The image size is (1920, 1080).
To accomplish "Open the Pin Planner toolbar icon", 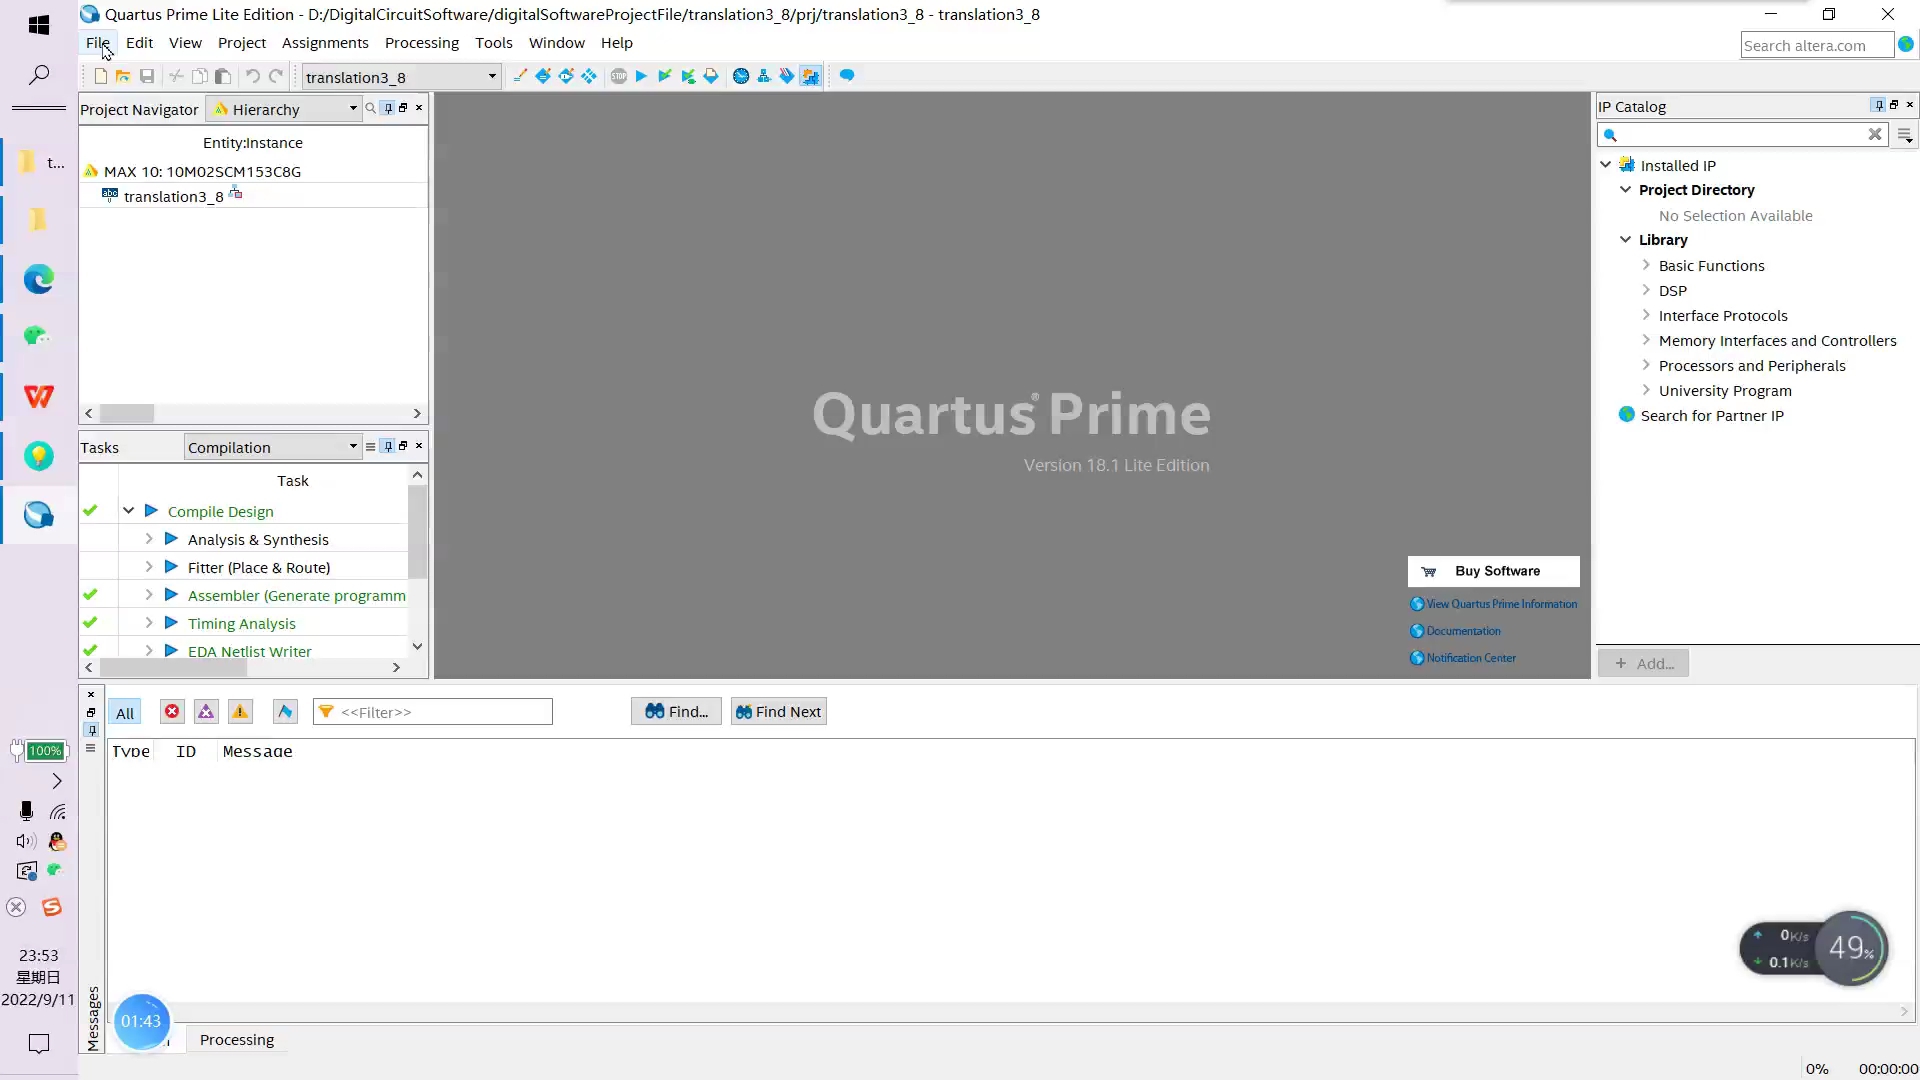I will tap(543, 76).
